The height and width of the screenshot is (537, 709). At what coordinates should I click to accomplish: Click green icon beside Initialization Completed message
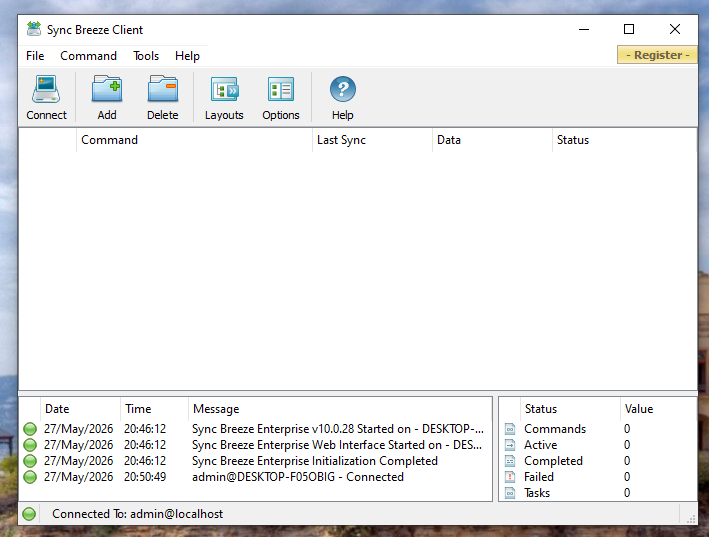(x=30, y=461)
